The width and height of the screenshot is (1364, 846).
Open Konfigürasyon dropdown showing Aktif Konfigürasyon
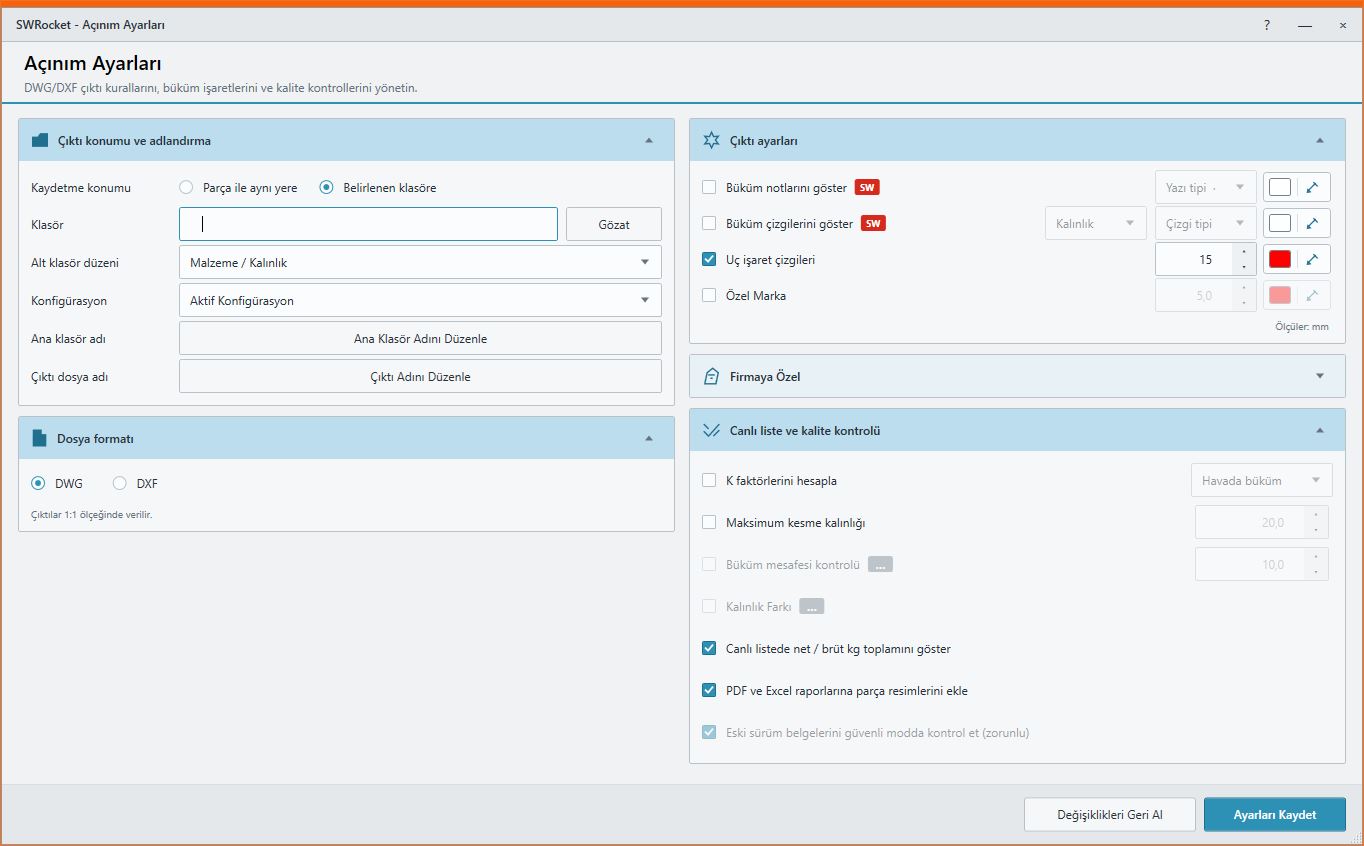(420, 300)
